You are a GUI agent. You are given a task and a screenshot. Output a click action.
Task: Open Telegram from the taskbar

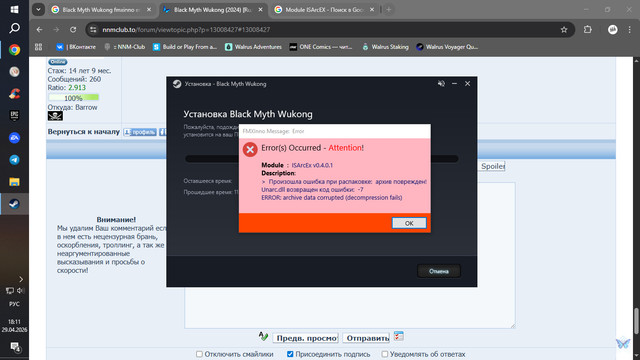click(x=14, y=160)
